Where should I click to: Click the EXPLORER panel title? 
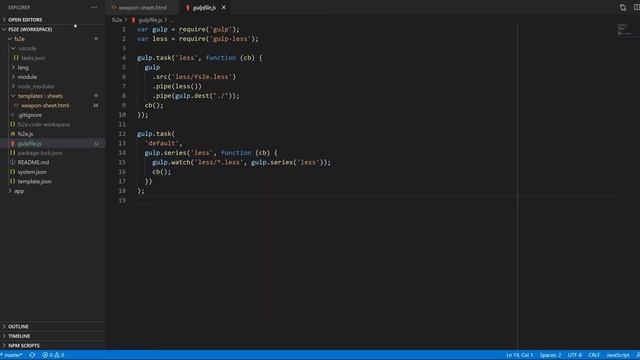click(19, 7)
